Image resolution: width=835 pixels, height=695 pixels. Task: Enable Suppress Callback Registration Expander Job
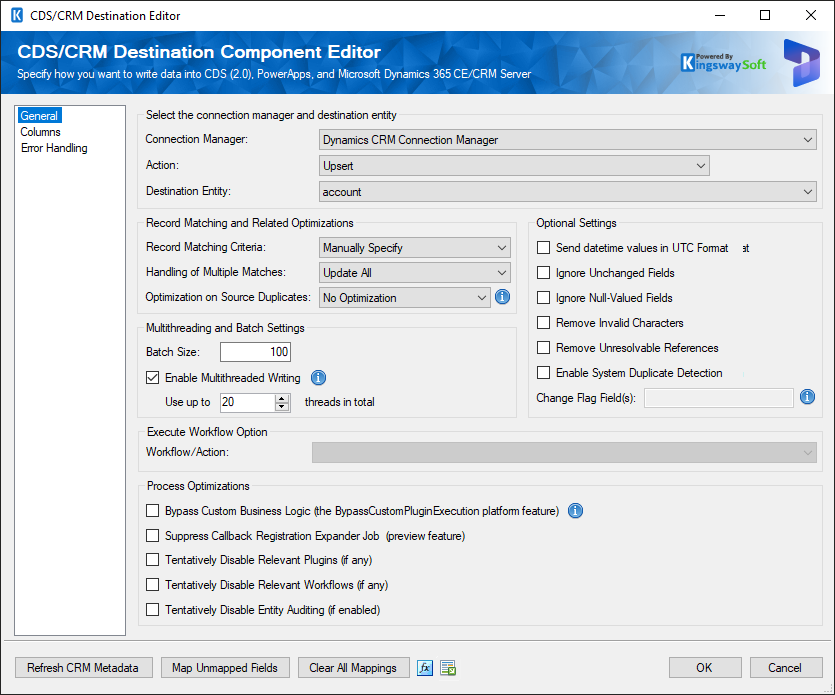click(x=152, y=536)
